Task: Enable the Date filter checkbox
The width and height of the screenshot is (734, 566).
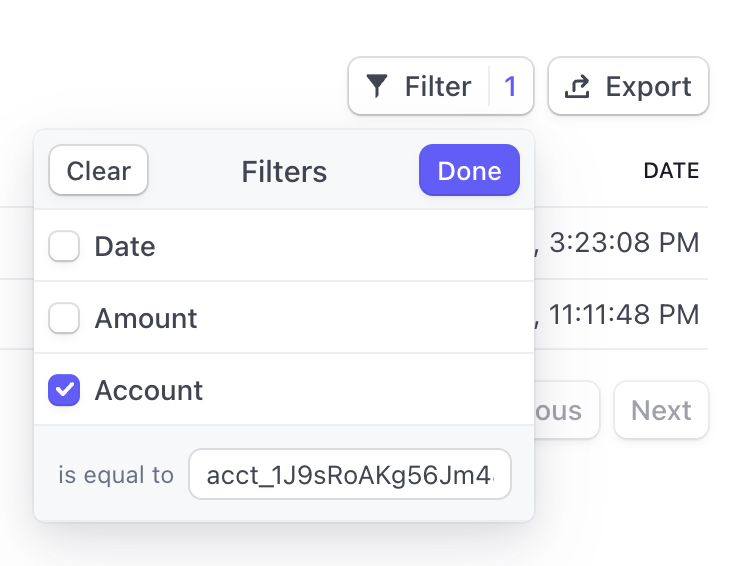Action: pos(64,246)
